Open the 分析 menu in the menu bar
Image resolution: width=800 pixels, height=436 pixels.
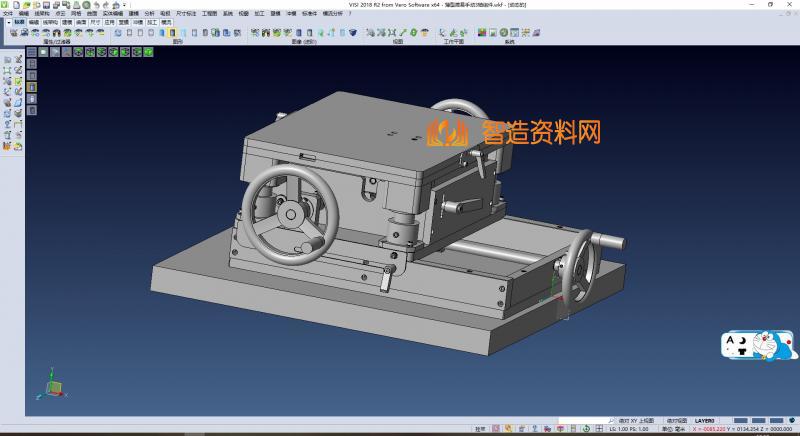pyautogui.click(x=149, y=12)
